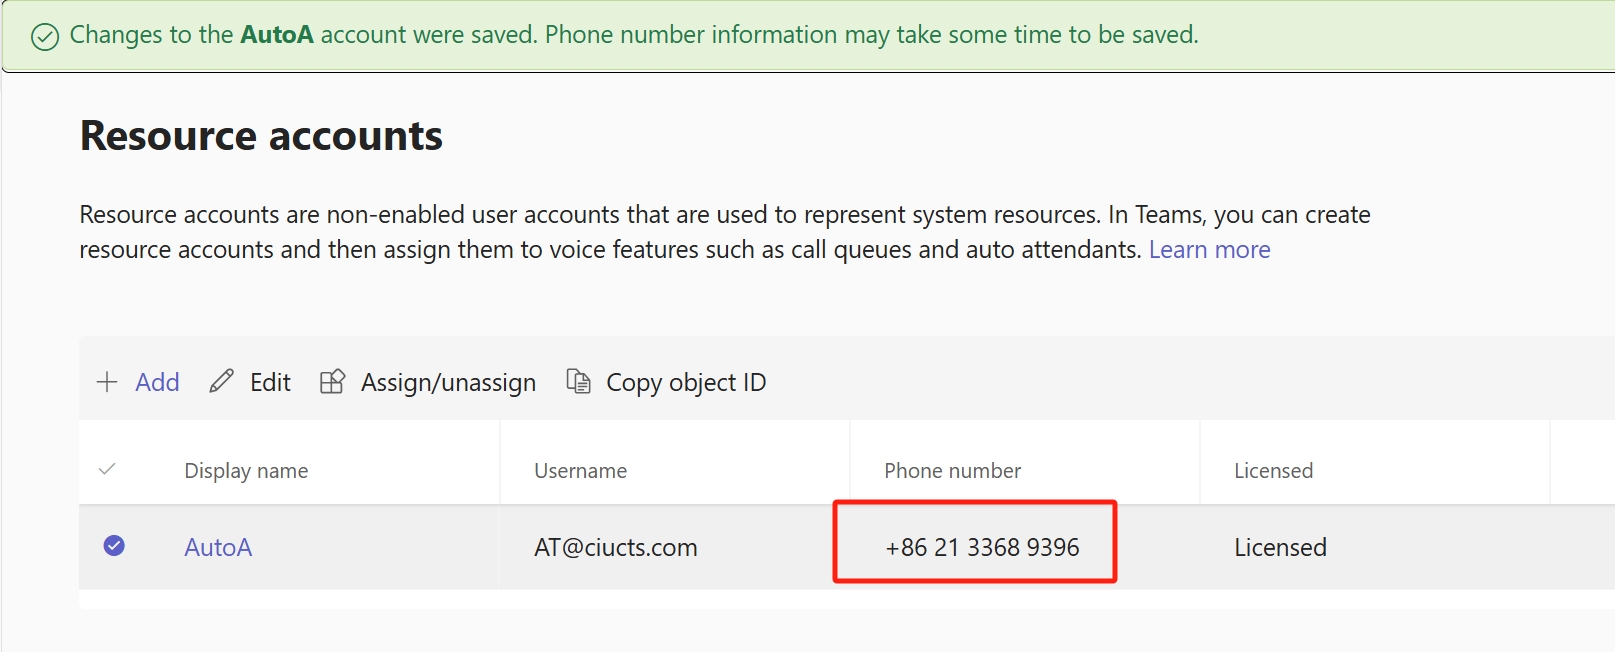Click the Edit button text

[x=270, y=382]
